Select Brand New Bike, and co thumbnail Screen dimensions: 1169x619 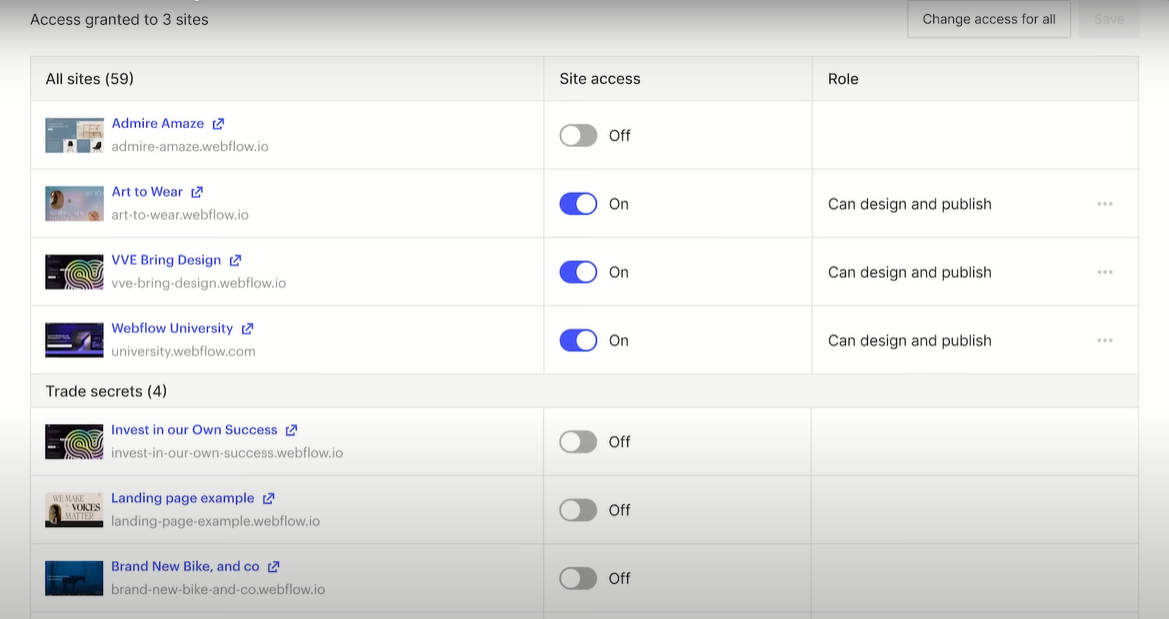pyautogui.click(x=74, y=578)
